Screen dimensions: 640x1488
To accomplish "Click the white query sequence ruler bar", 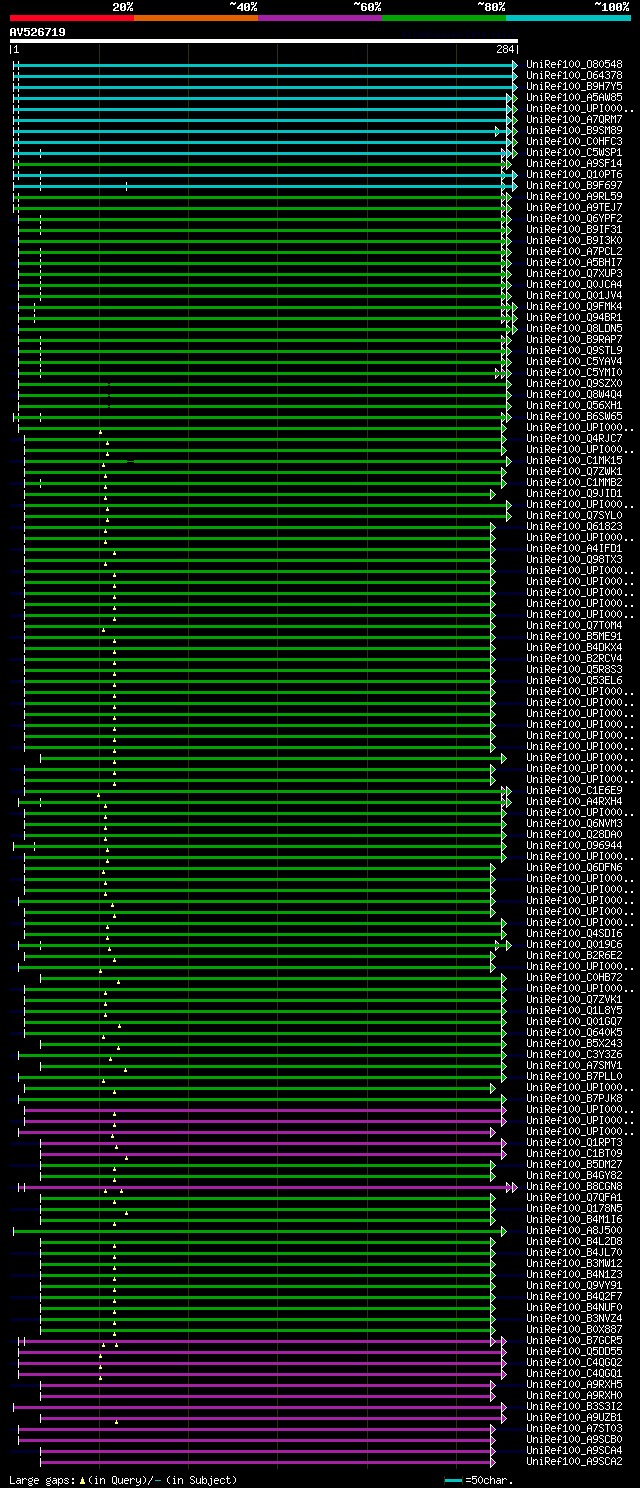I will [x=264, y=41].
